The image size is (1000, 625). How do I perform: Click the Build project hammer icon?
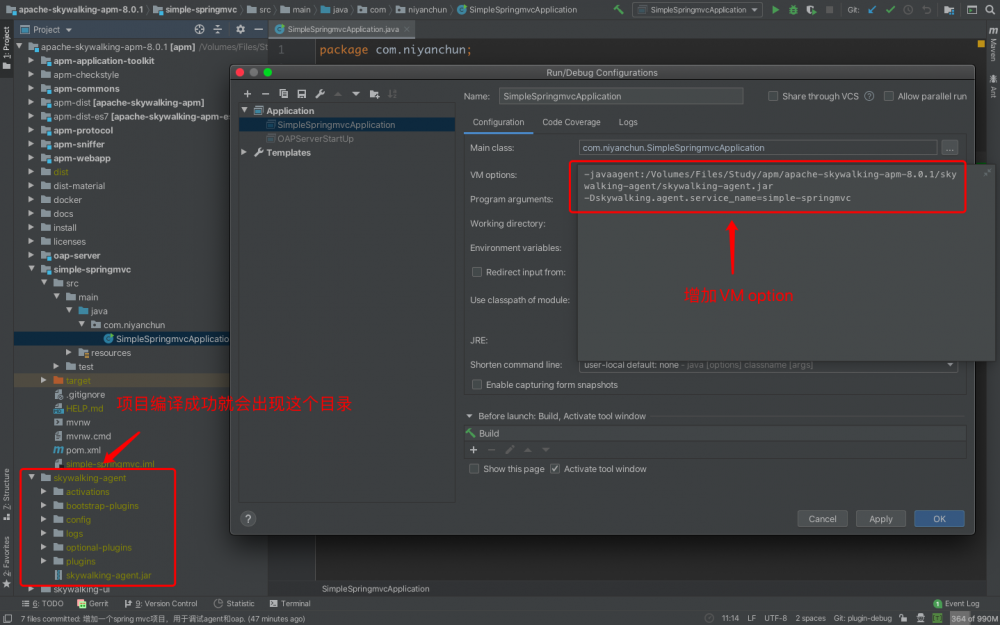pos(619,10)
